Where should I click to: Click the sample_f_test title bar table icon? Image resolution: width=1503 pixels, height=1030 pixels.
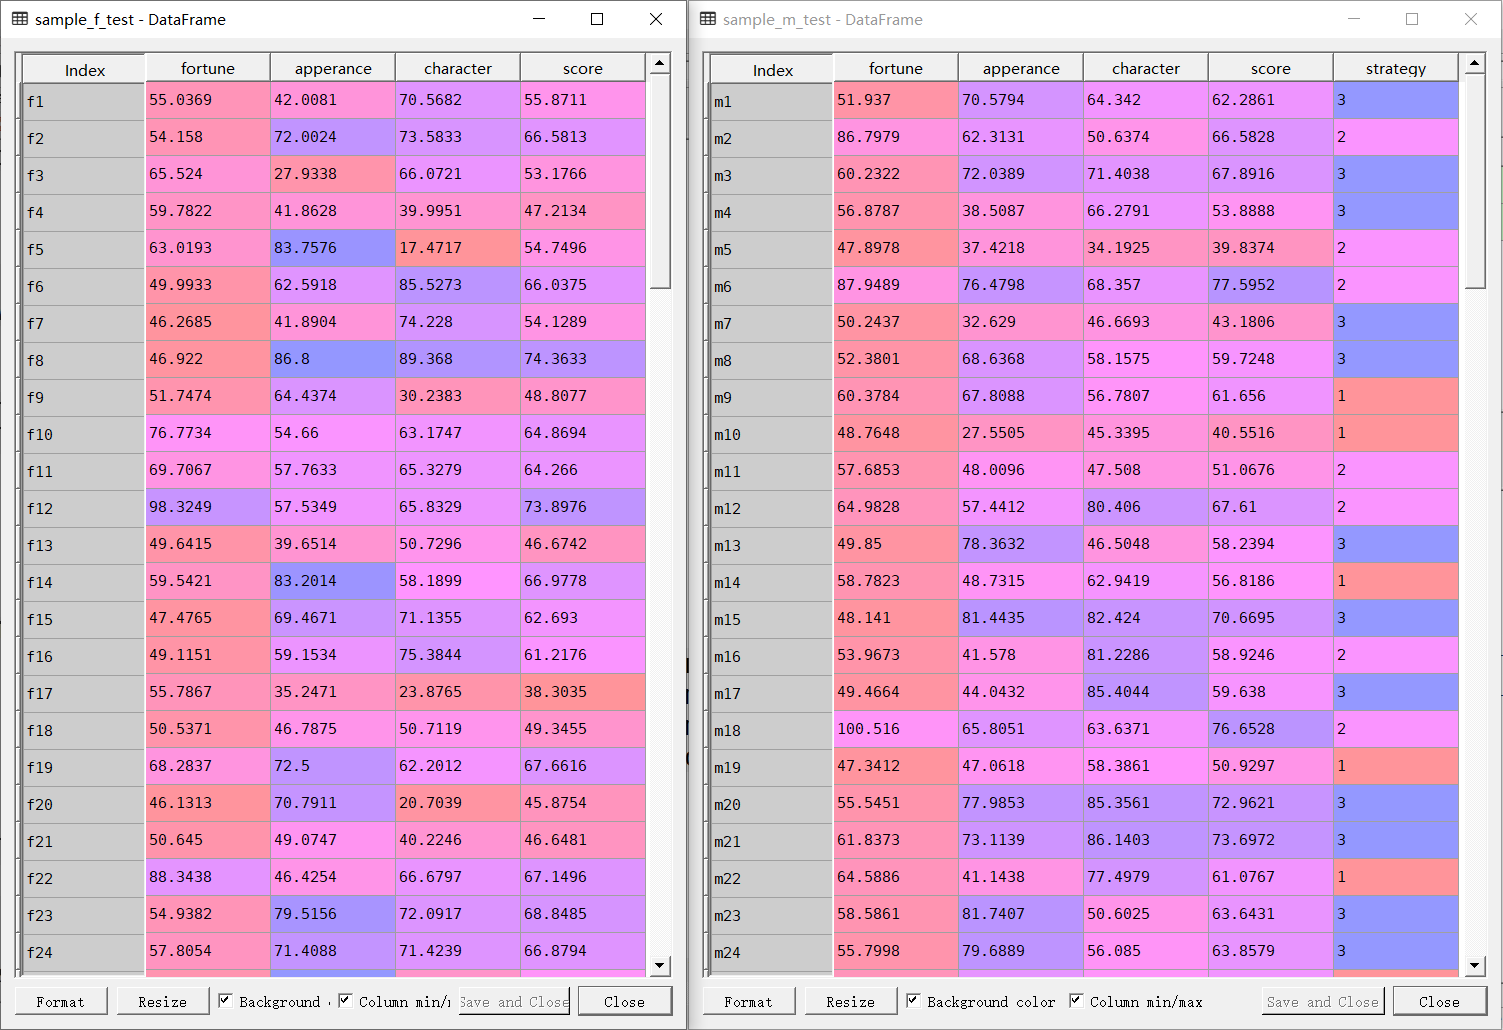20,19
